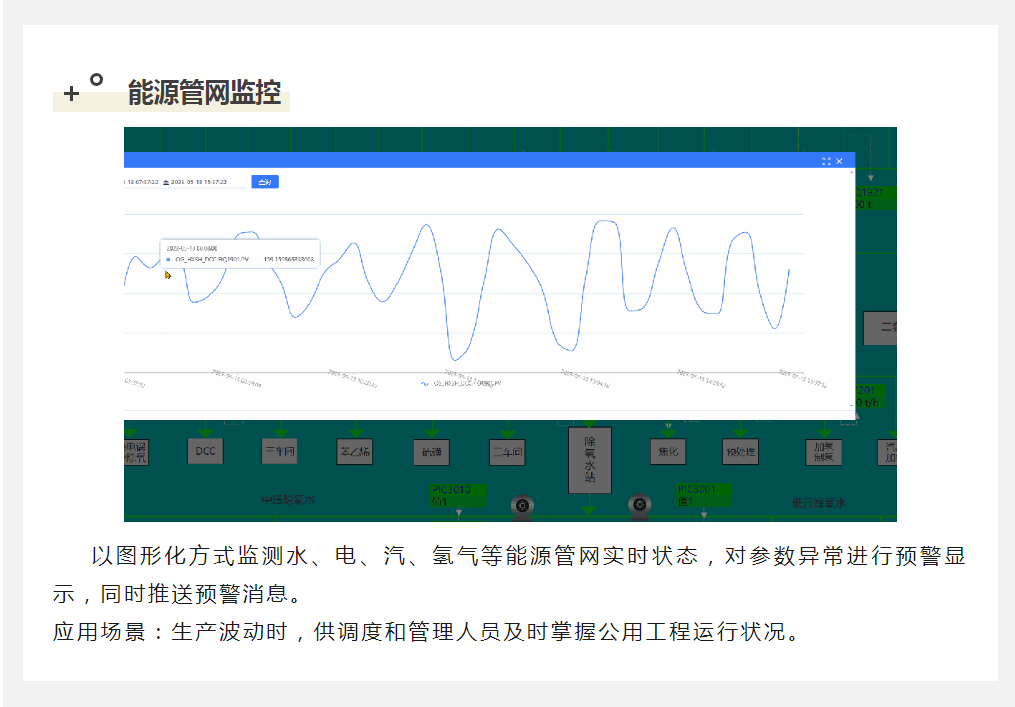
Task: Select the 焦化 unit block
Action: point(667,452)
